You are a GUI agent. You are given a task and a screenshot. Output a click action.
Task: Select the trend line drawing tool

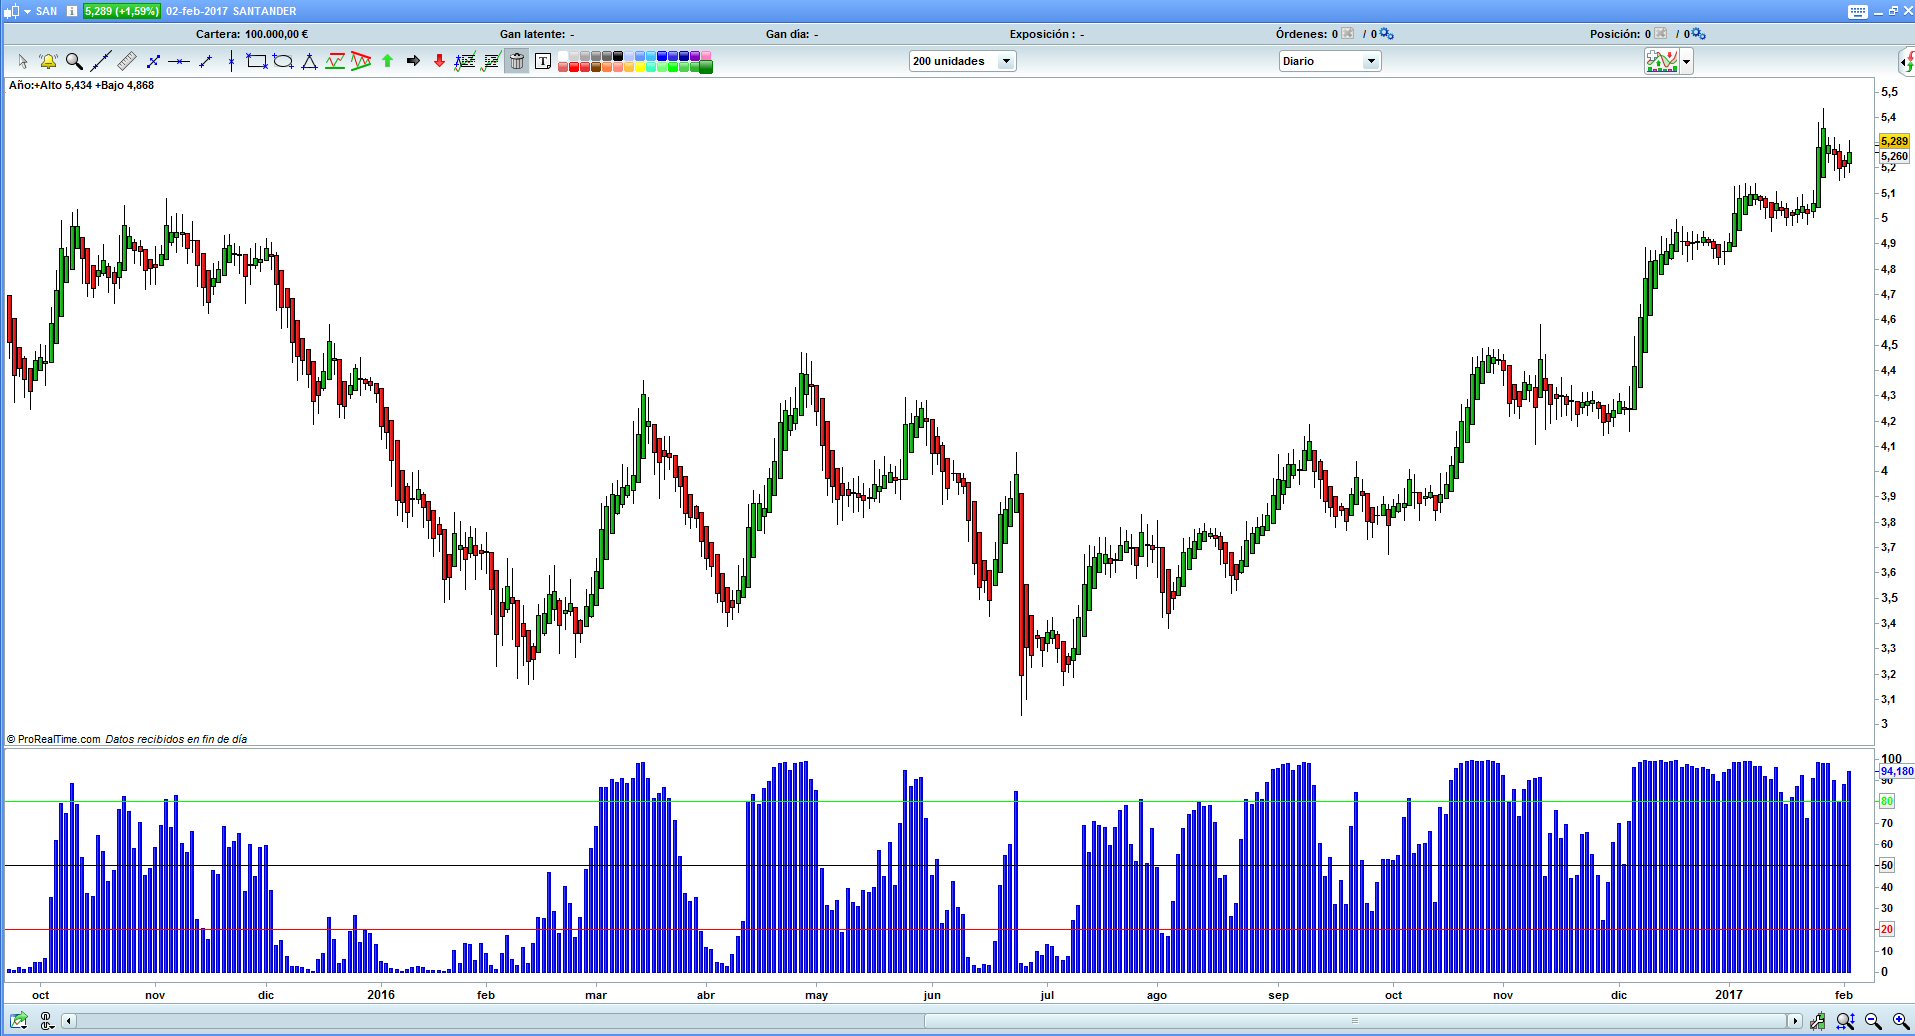pos(100,62)
